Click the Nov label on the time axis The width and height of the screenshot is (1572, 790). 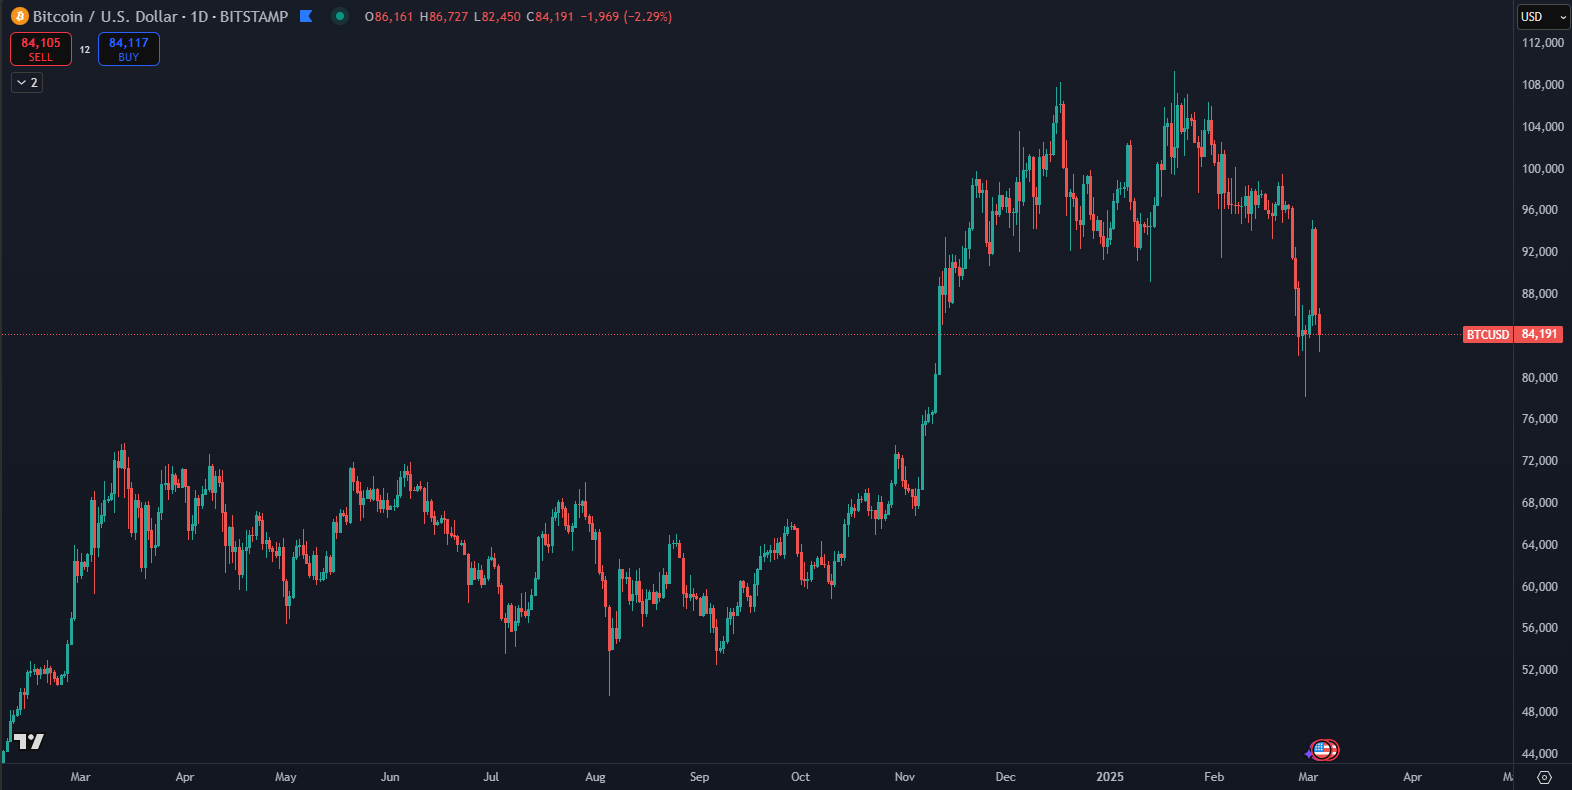click(x=904, y=777)
